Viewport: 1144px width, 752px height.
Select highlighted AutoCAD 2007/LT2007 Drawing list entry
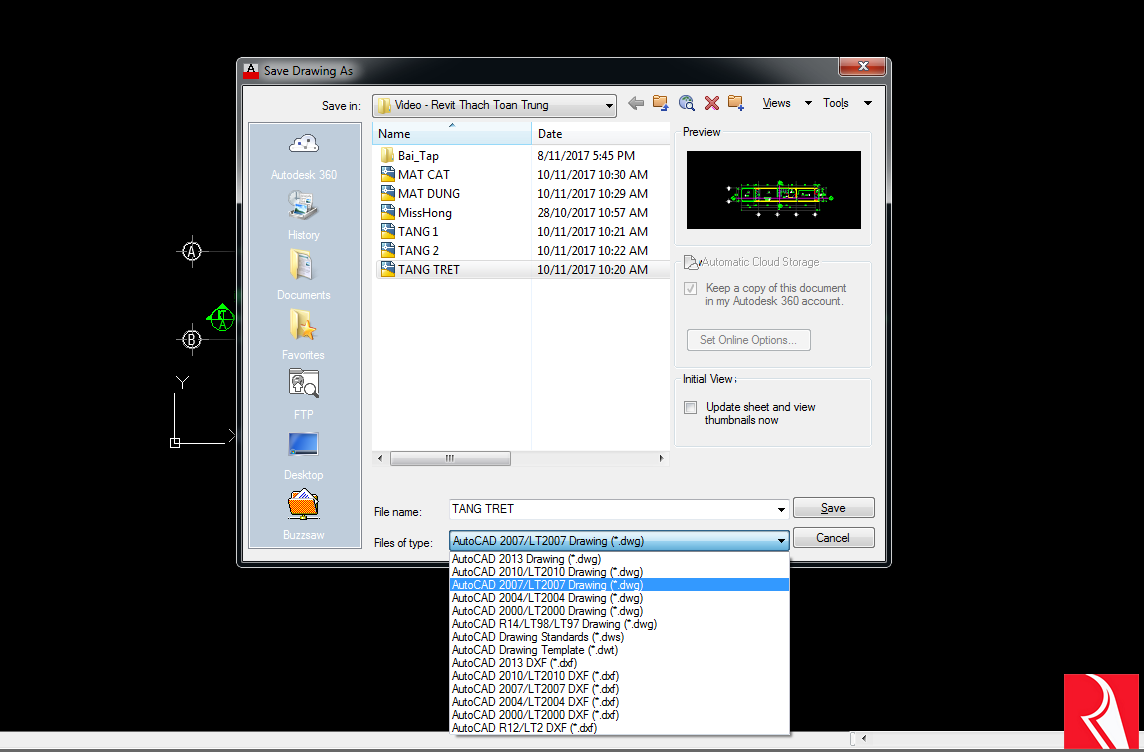click(x=619, y=585)
